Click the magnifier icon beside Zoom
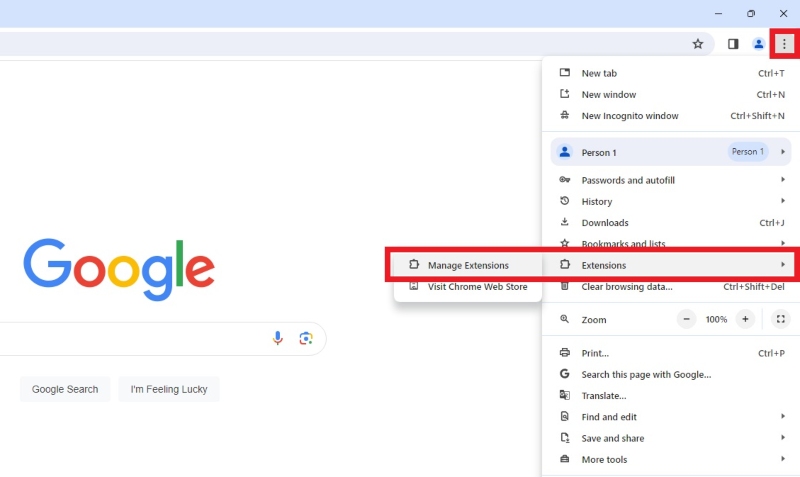Viewport: 800px width, 477px height. point(564,319)
